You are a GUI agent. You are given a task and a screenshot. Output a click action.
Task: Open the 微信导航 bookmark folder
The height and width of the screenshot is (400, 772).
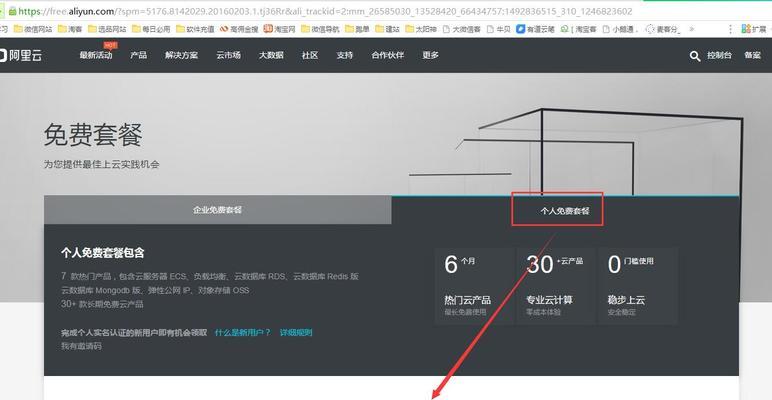click(x=320, y=29)
